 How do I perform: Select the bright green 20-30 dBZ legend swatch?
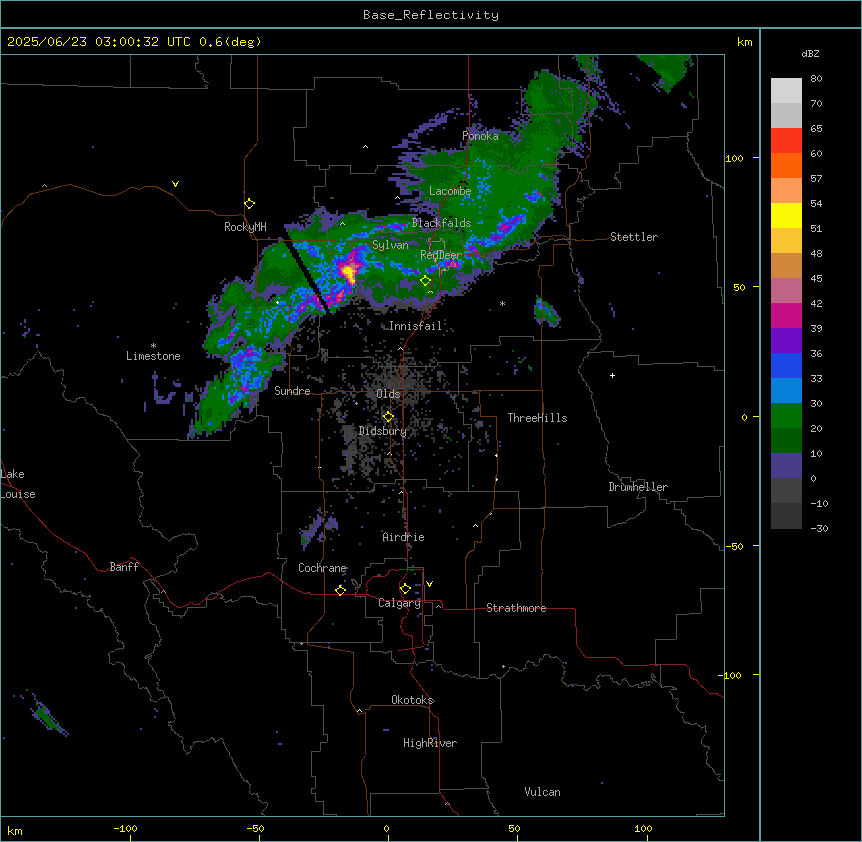(x=786, y=416)
